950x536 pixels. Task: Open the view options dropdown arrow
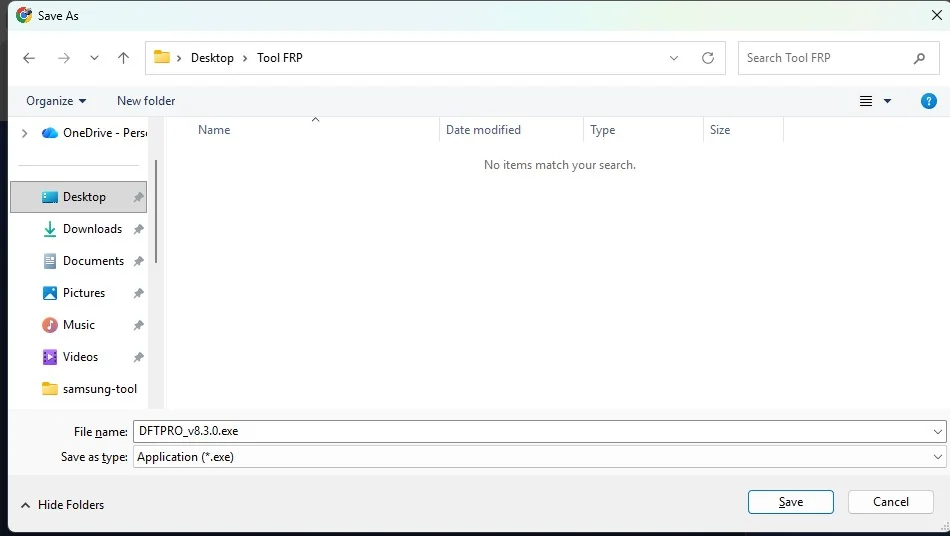(x=887, y=101)
